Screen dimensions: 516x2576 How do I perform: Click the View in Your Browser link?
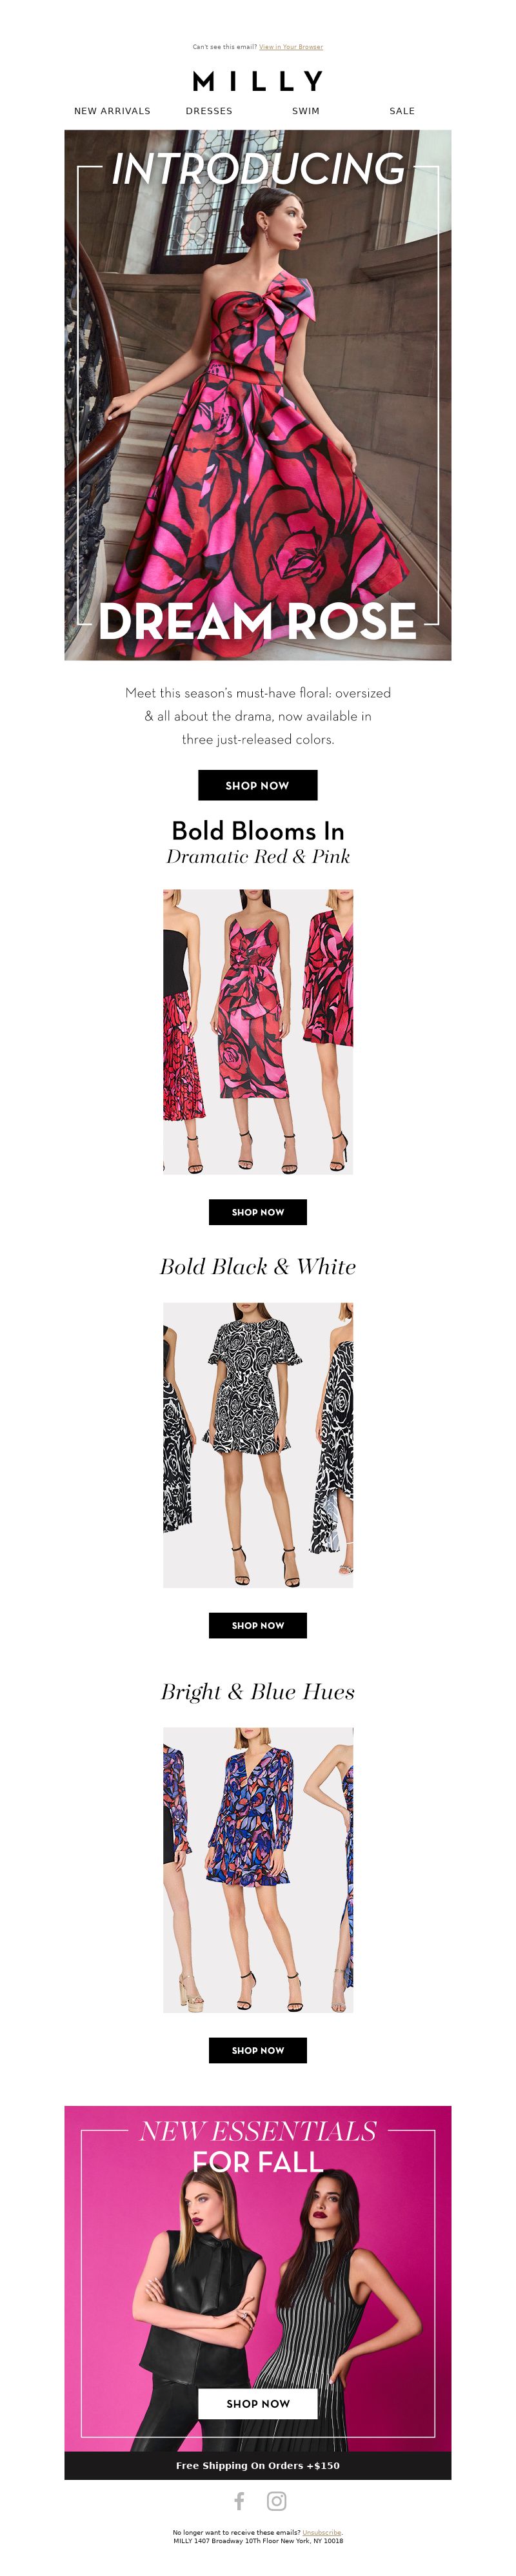291,47
